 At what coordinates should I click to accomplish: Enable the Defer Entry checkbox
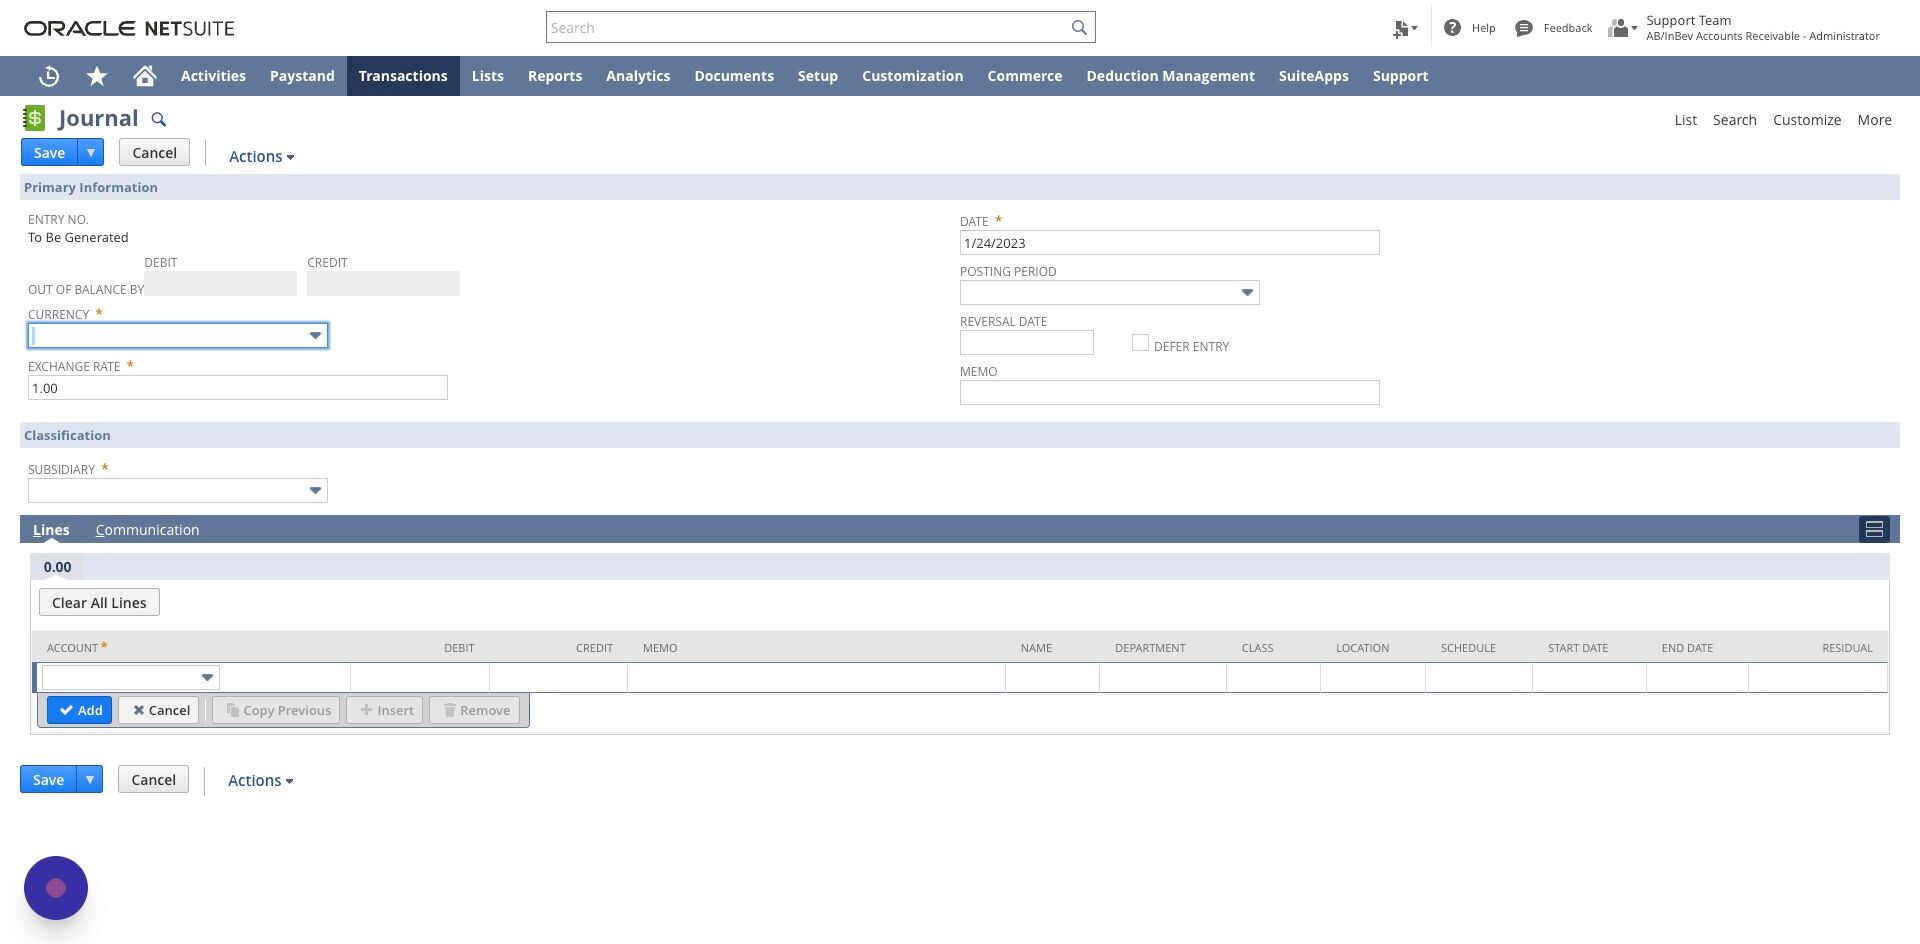pyautogui.click(x=1140, y=343)
